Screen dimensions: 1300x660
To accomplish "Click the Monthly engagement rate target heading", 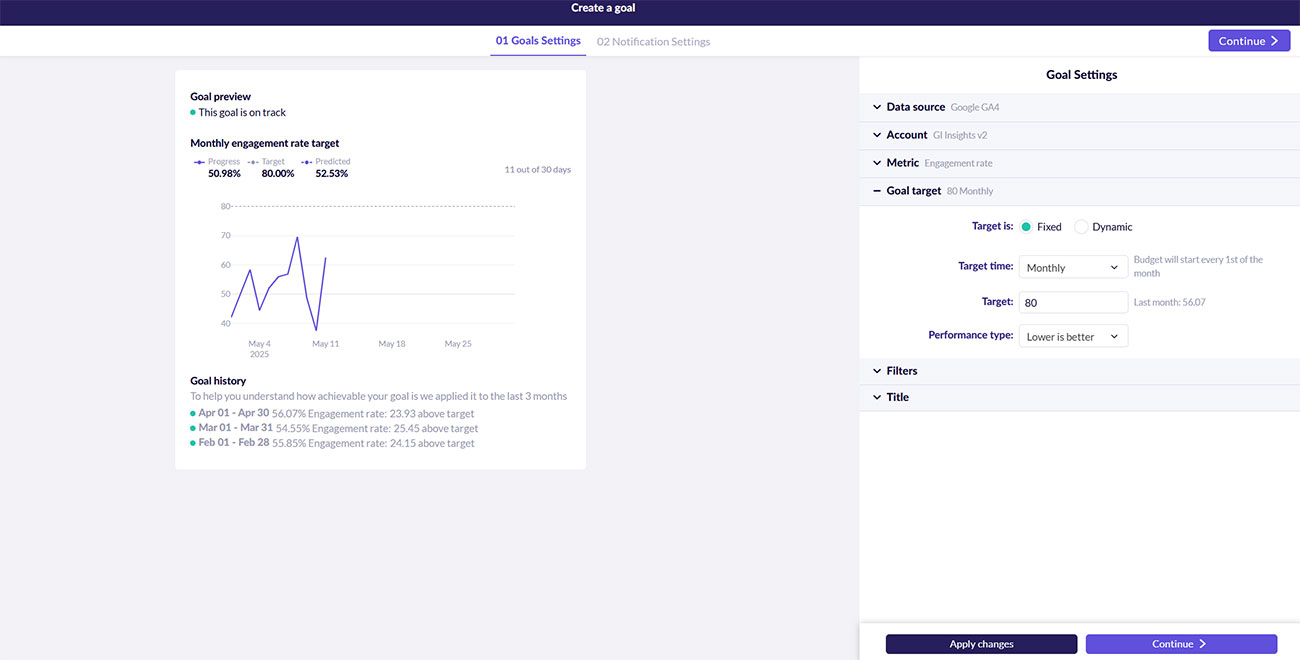I will click(x=265, y=144).
